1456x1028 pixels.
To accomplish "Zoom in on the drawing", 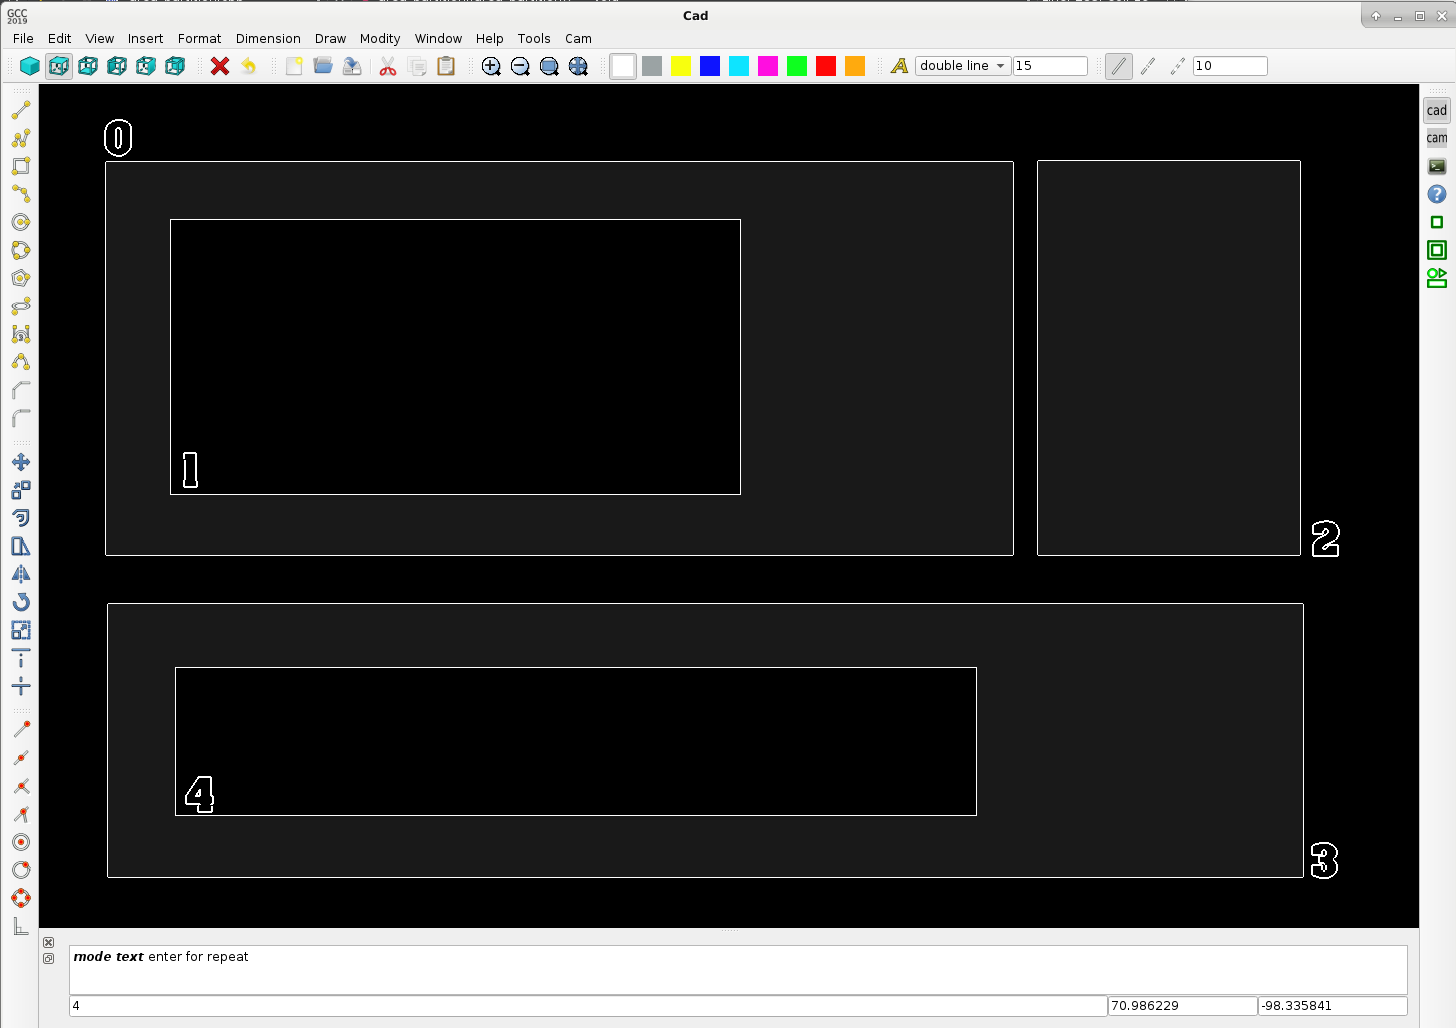I will tap(491, 66).
